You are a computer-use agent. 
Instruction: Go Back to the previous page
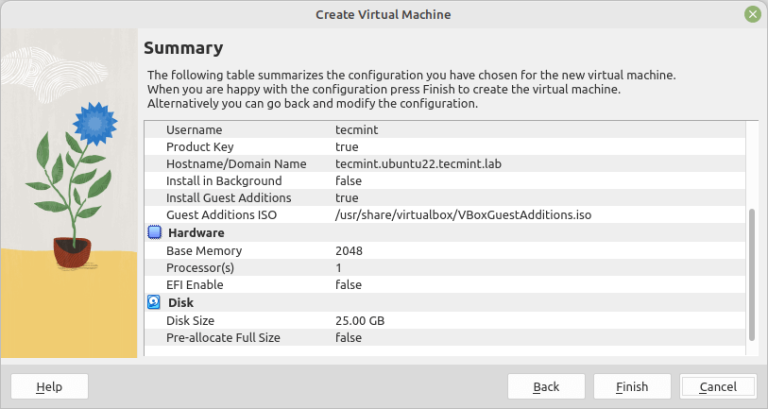tap(546, 386)
